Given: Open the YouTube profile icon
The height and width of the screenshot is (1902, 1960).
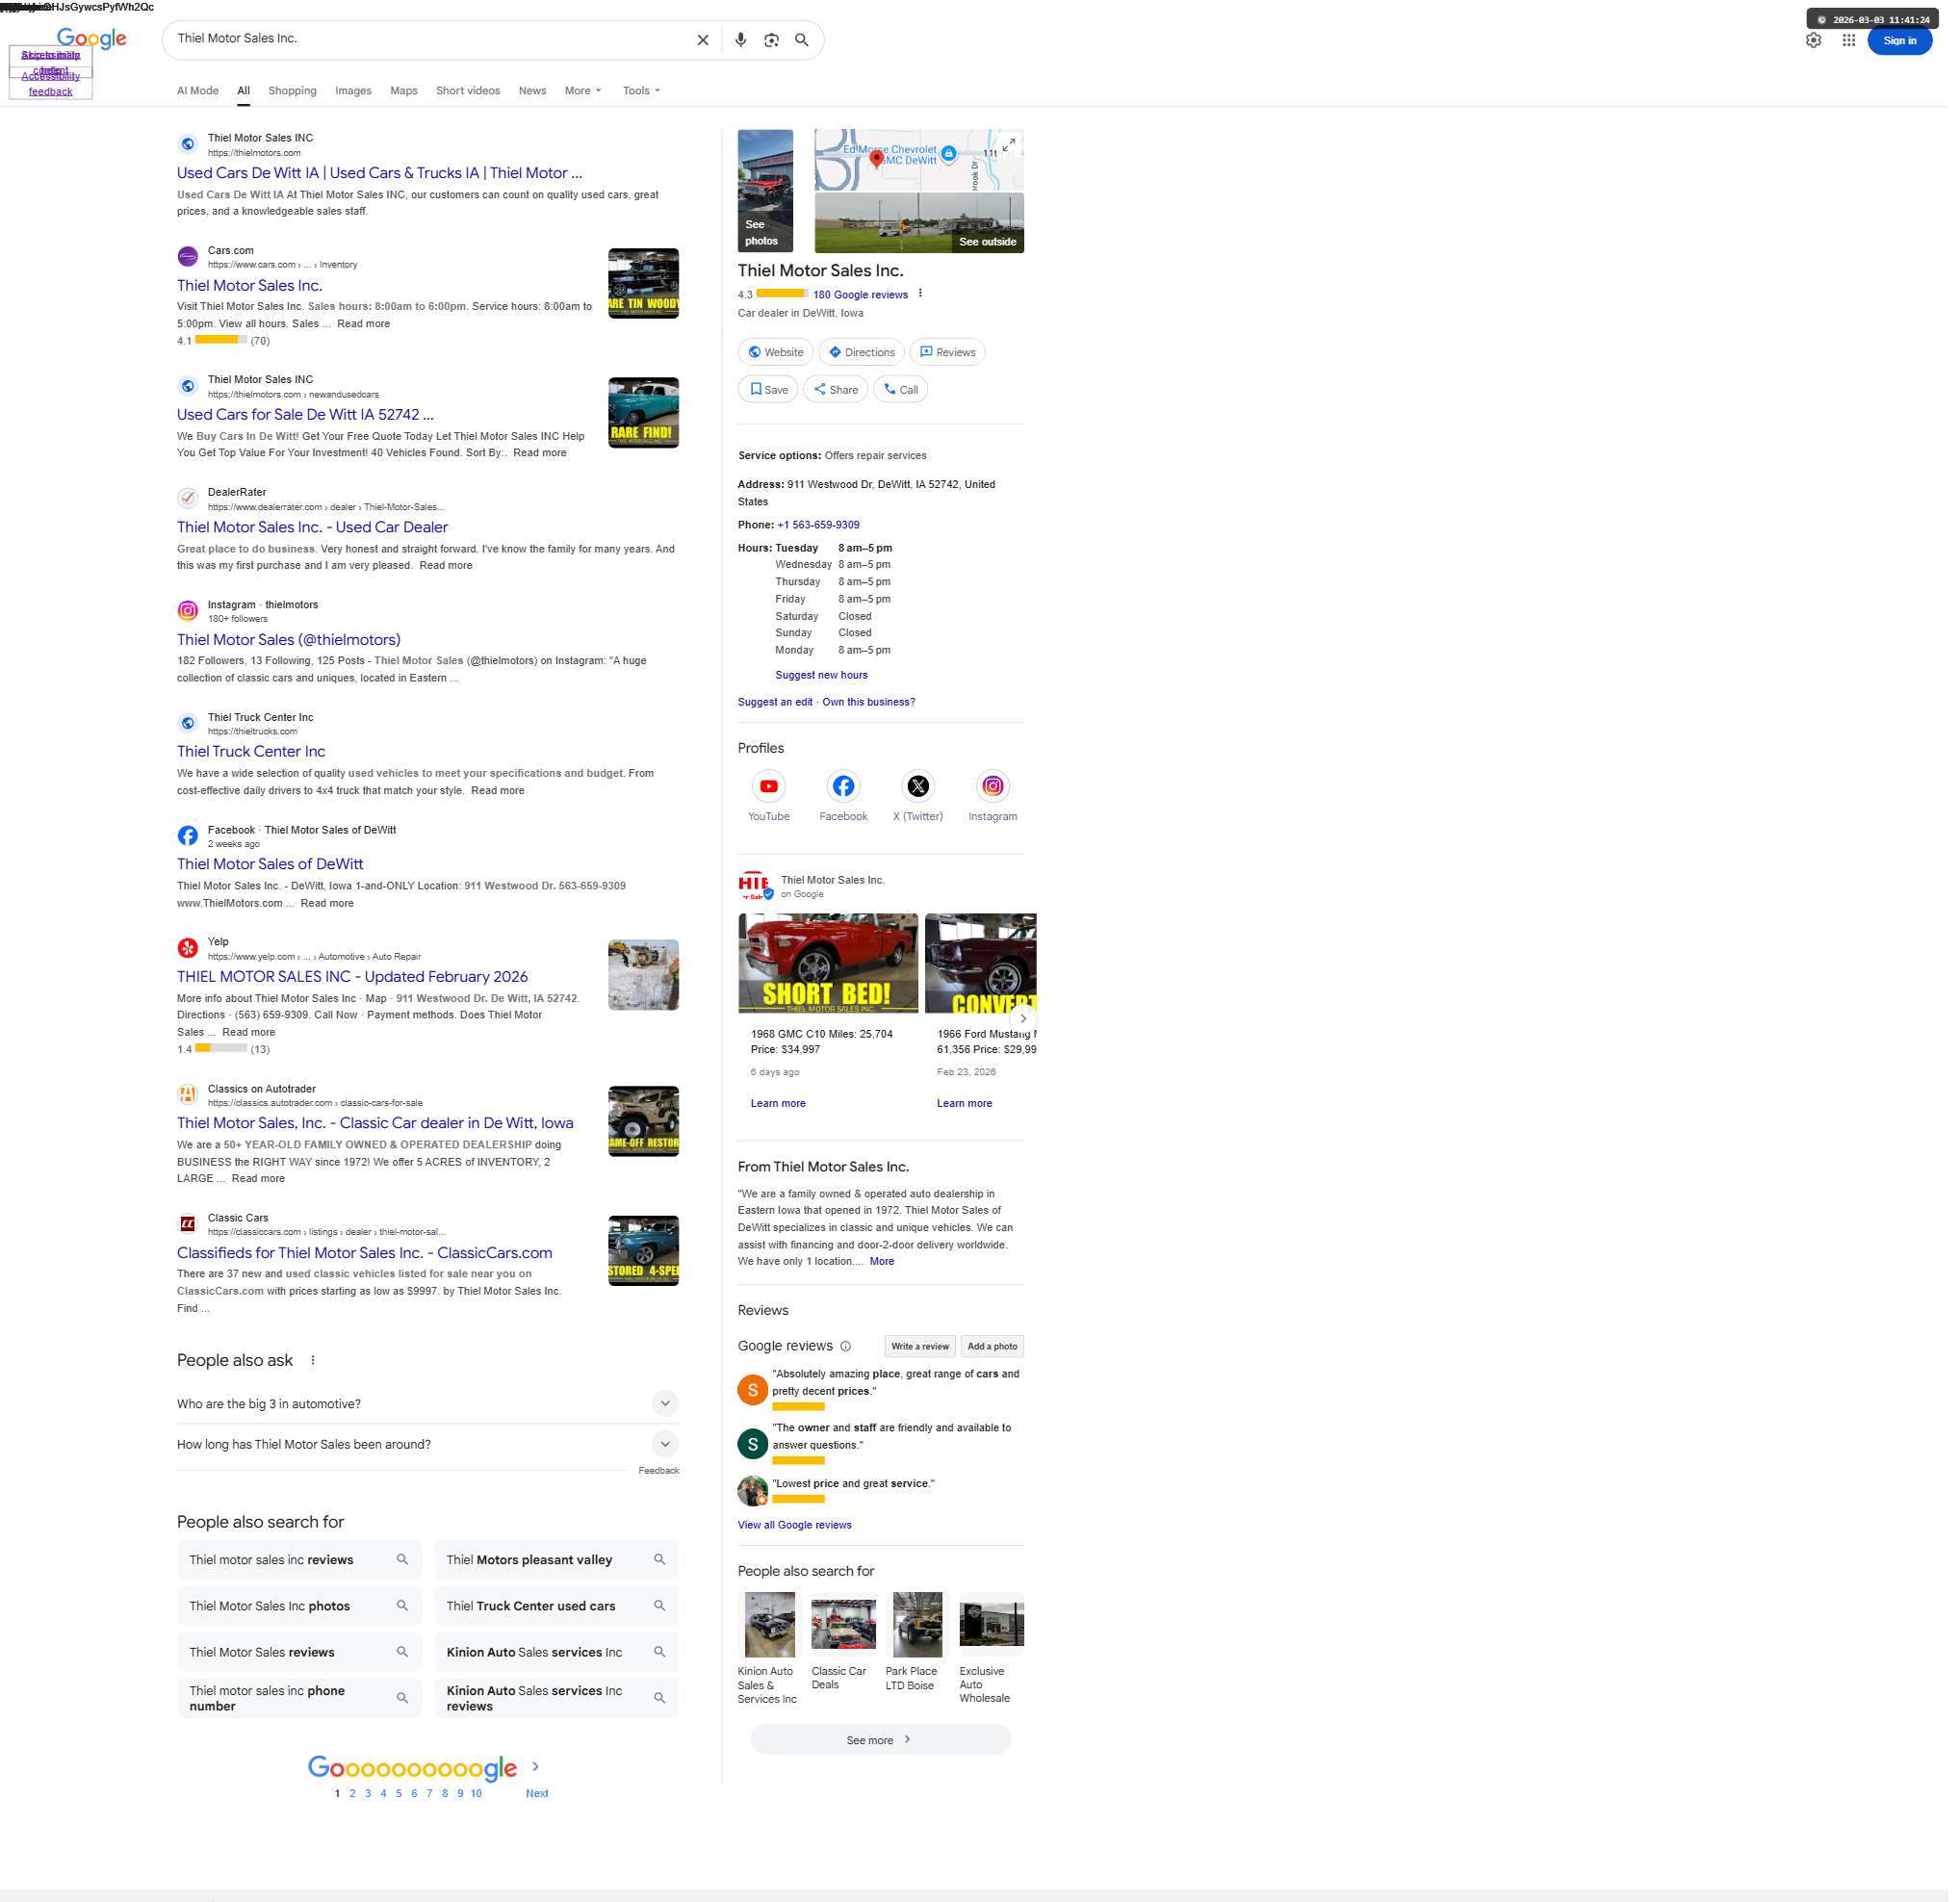Looking at the screenshot, I should 769,786.
